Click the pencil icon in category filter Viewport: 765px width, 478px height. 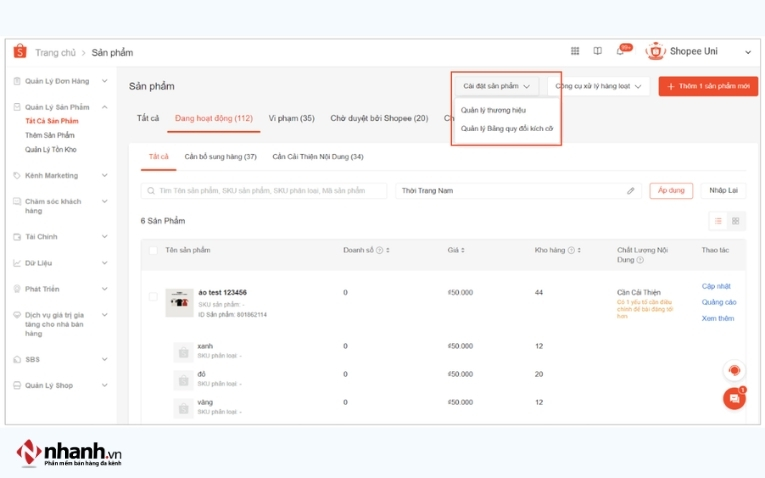(631, 190)
